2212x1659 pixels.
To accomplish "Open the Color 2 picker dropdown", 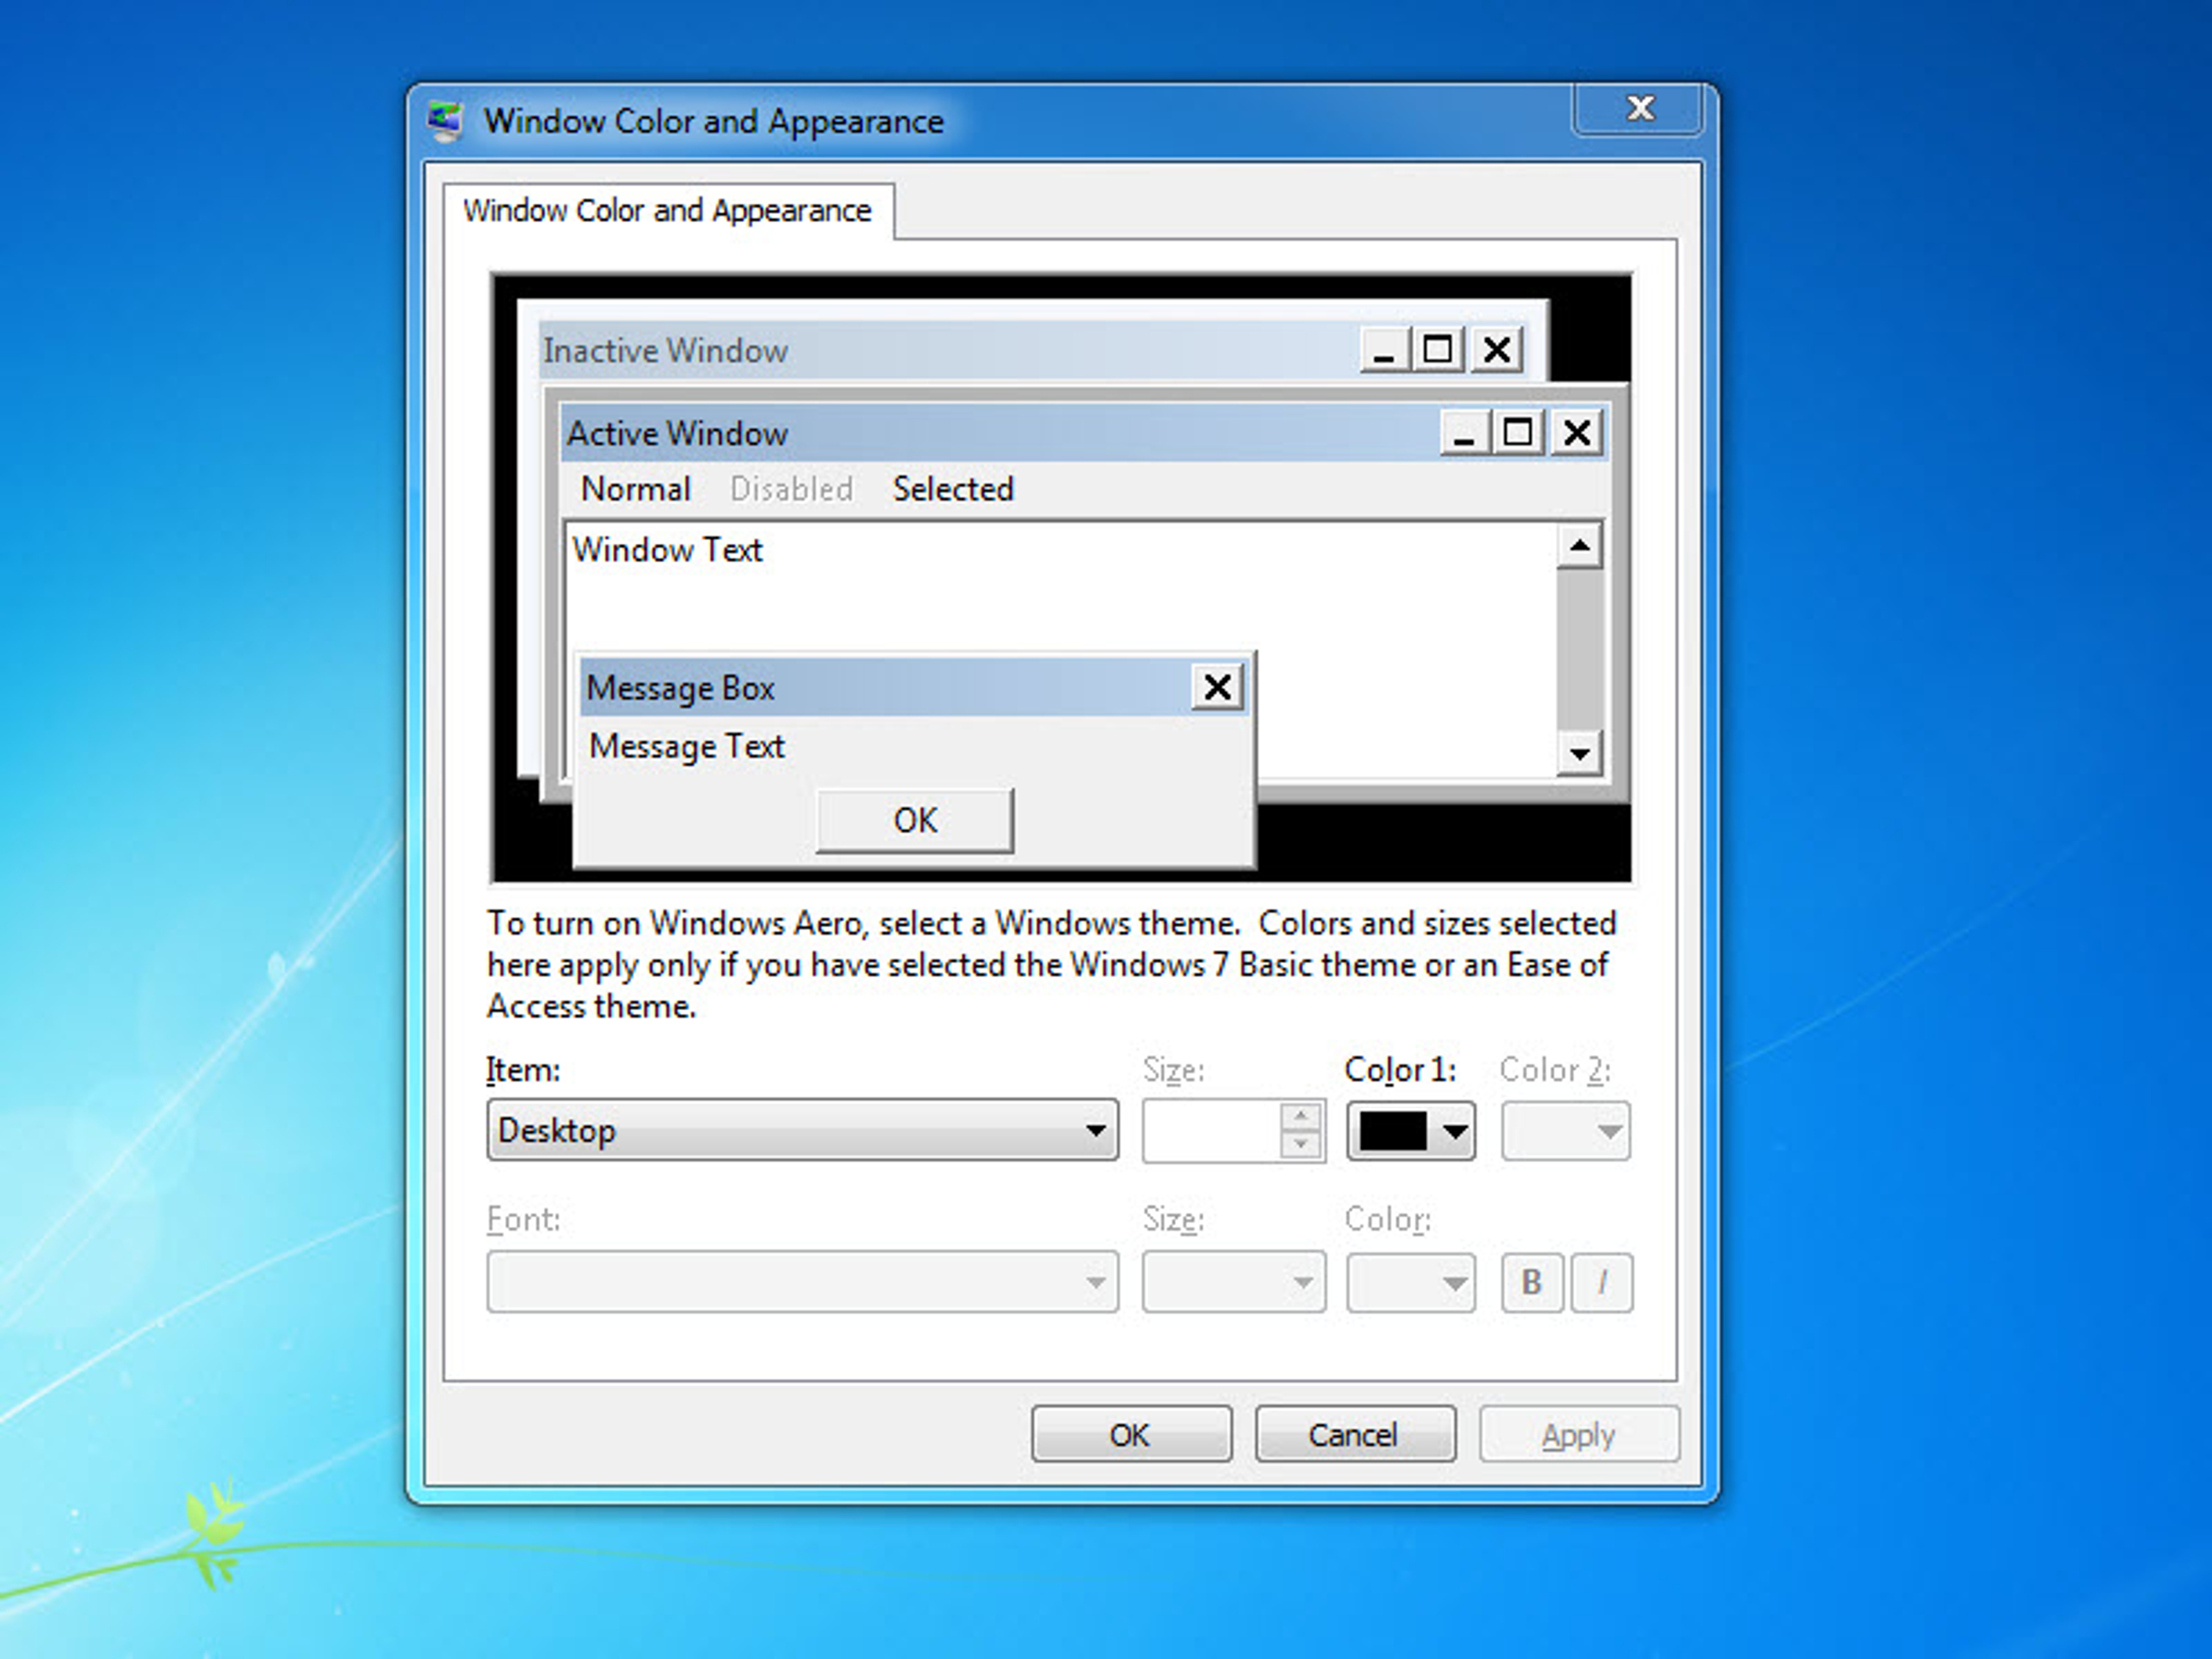I will tap(1566, 1131).
